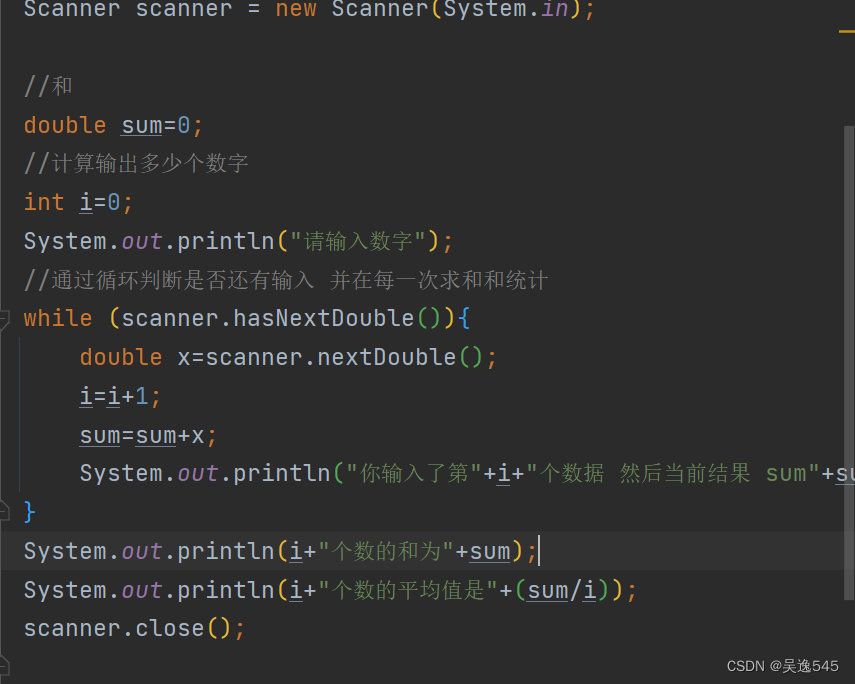Click 'scanner.close();' statement
The width and height of the screenshot is (855, 684).
[x=134, y=628]
